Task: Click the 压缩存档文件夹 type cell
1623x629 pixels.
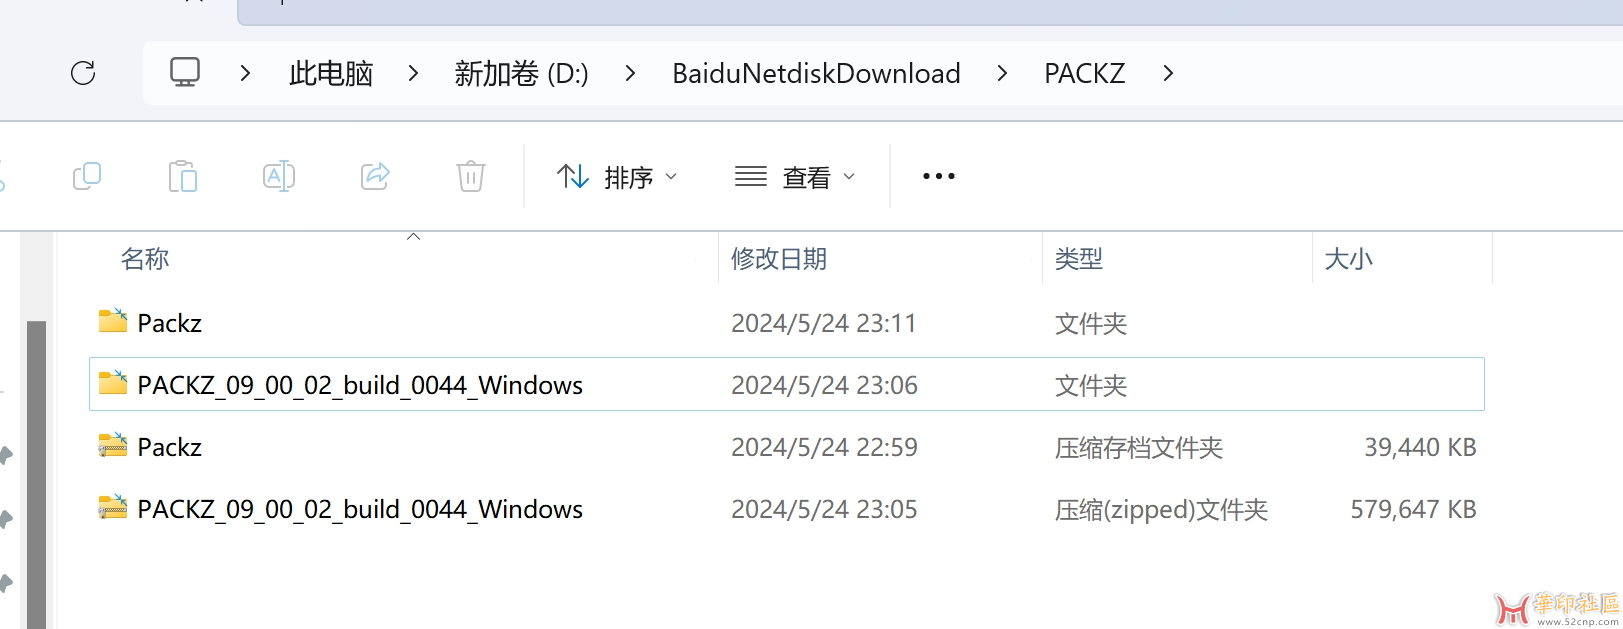Action: pyautogui.click(x=1139, y=447)
